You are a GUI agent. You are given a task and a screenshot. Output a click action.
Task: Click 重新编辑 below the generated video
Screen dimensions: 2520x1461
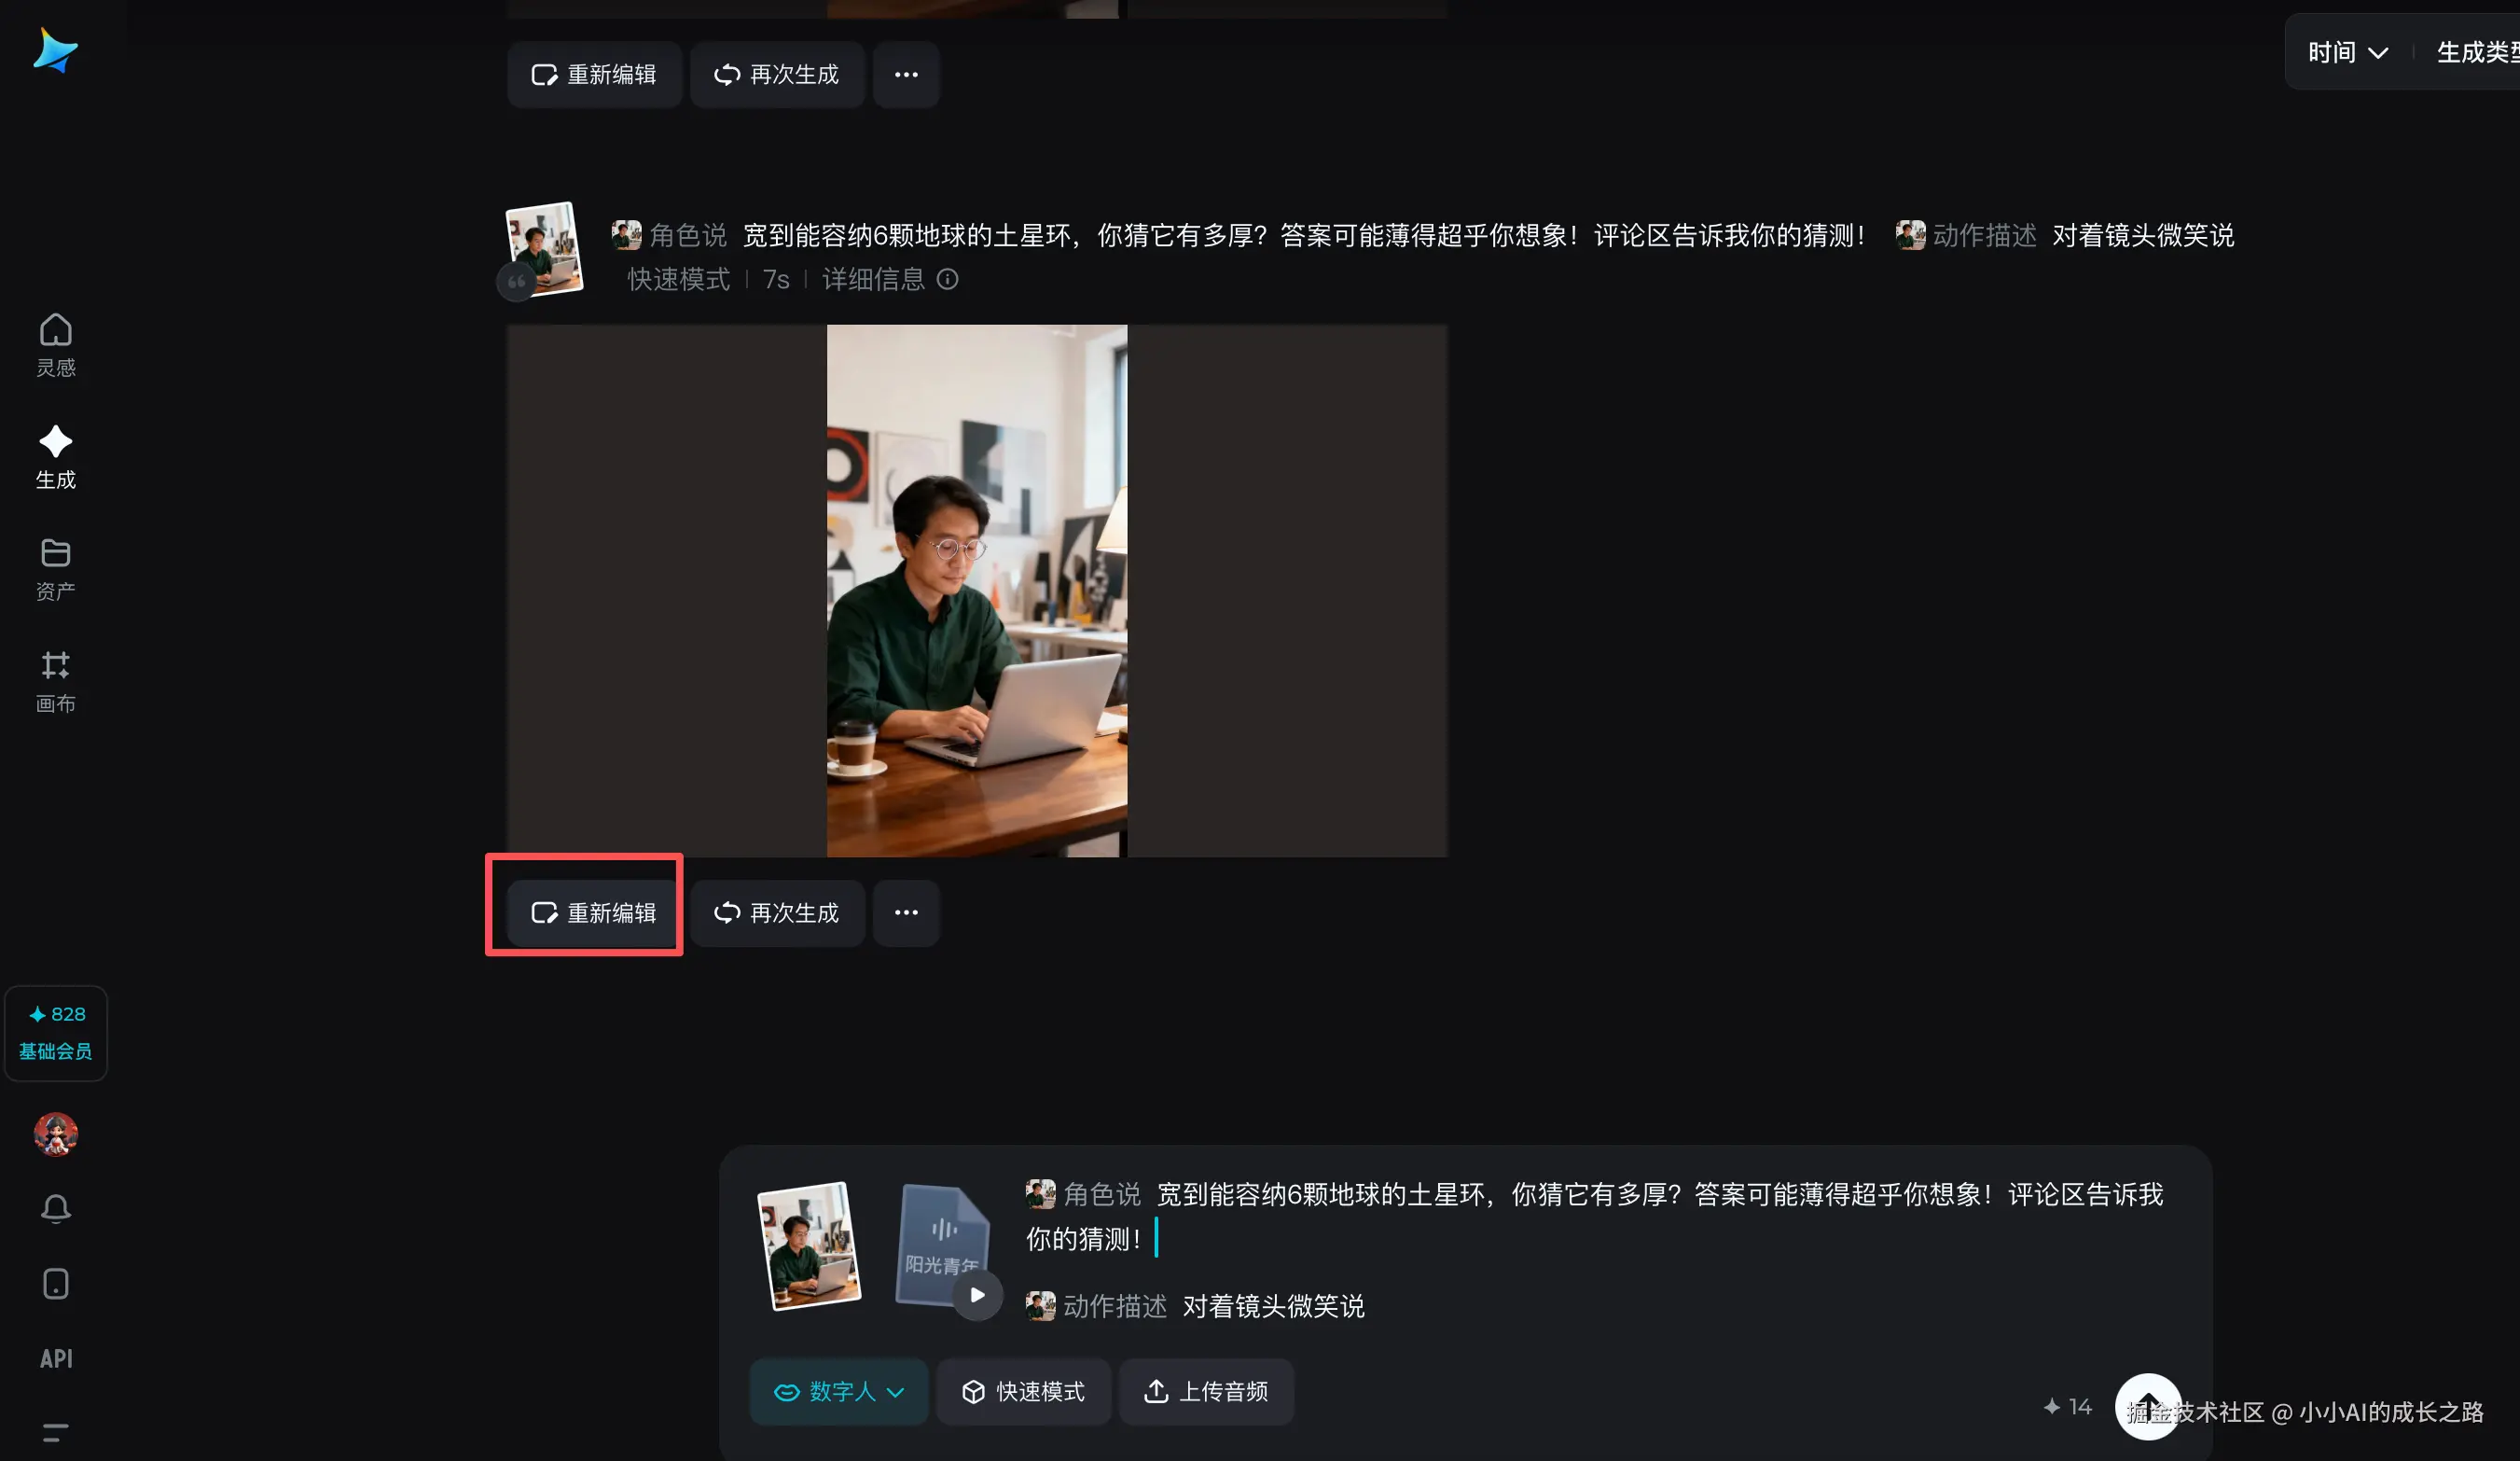(594, 912)
